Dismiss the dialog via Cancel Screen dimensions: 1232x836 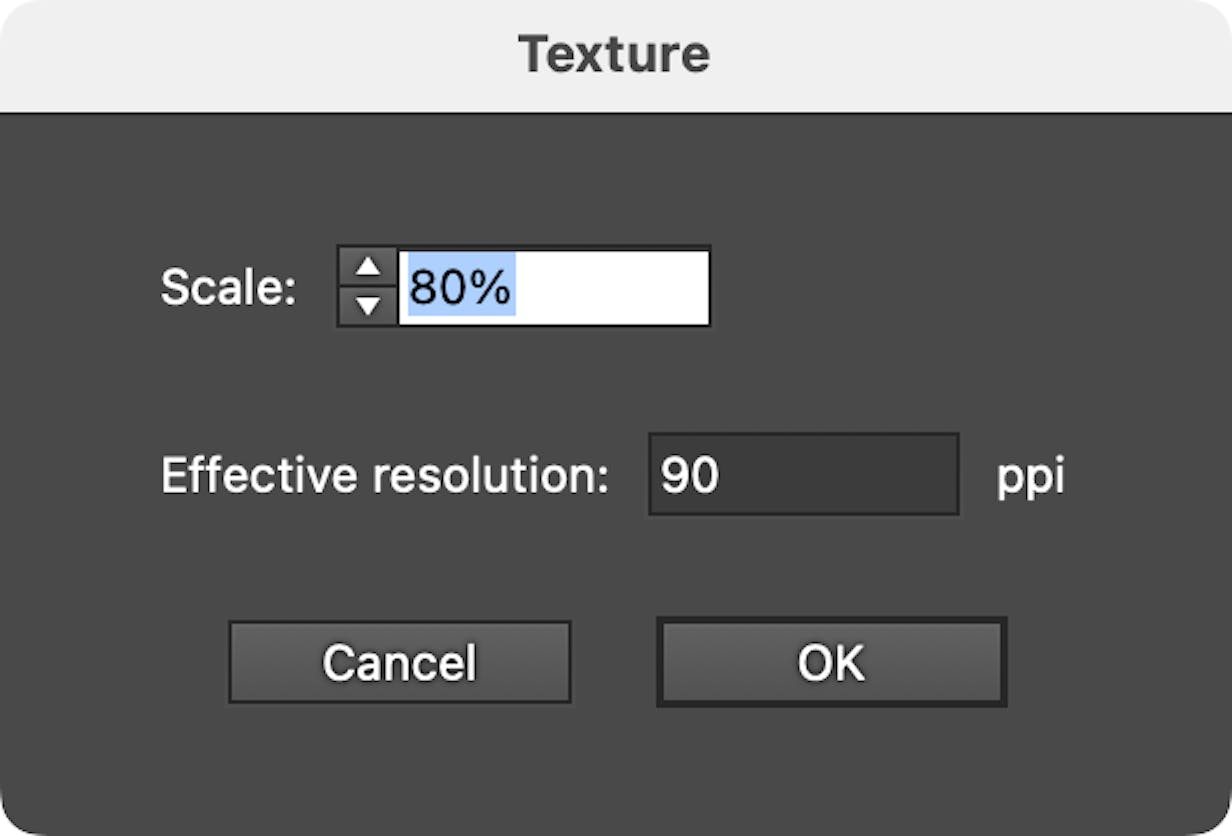click(x=399, y=661)
